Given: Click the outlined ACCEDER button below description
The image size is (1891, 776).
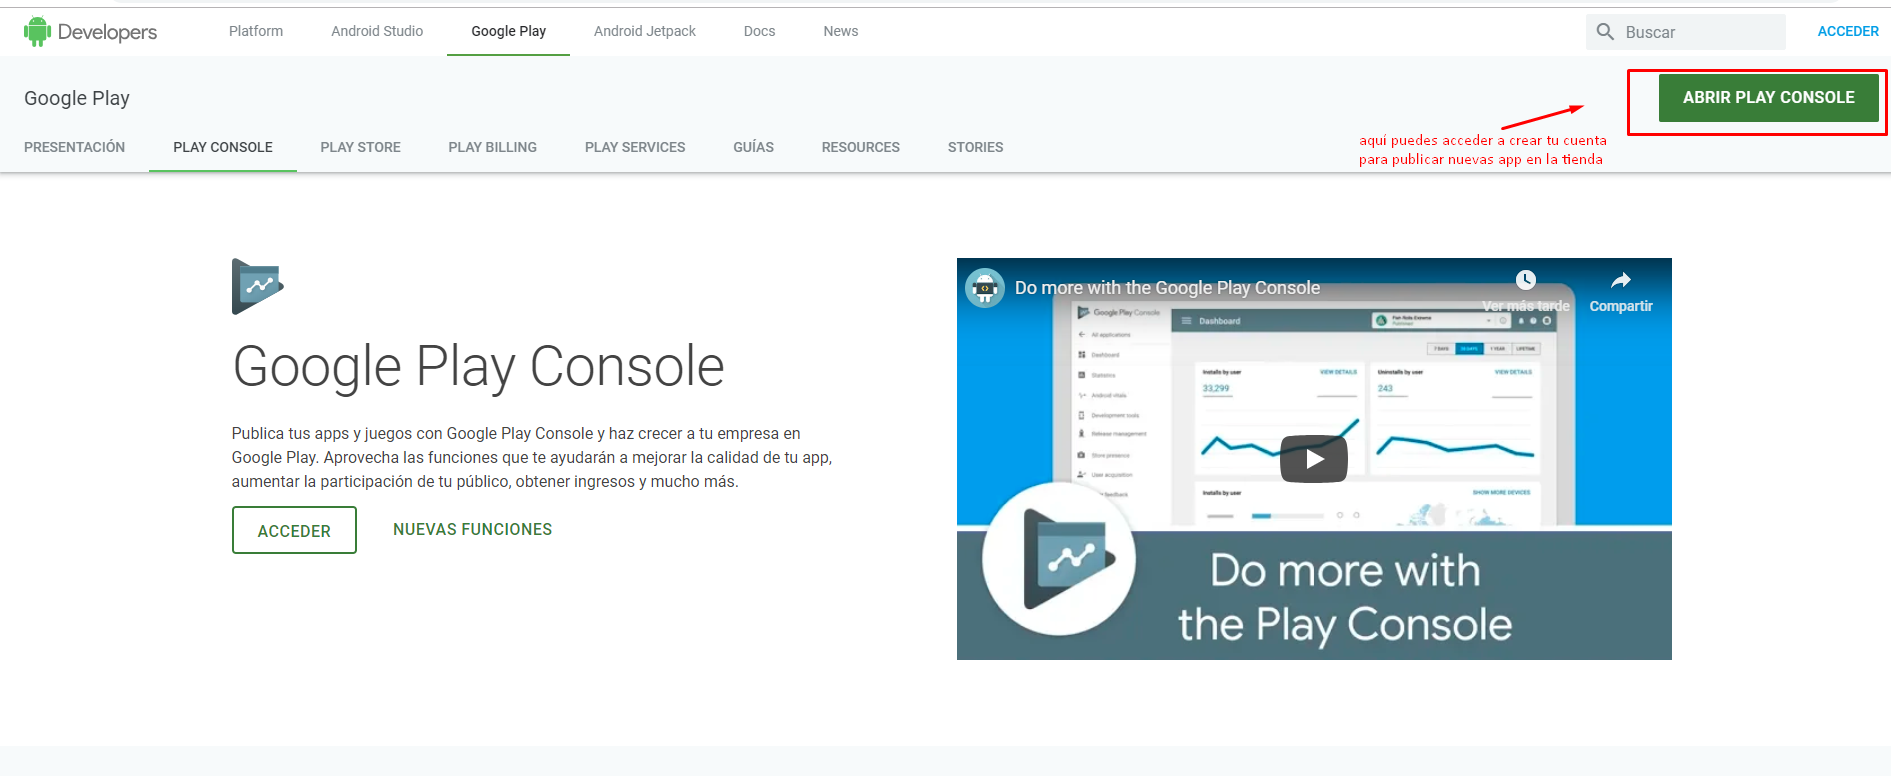Looking at the screenshot, I should [x=294, y=530].
